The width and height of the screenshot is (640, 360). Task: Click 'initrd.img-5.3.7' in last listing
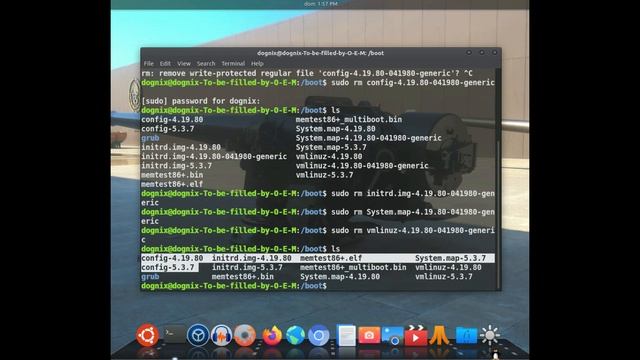(247, 267)
